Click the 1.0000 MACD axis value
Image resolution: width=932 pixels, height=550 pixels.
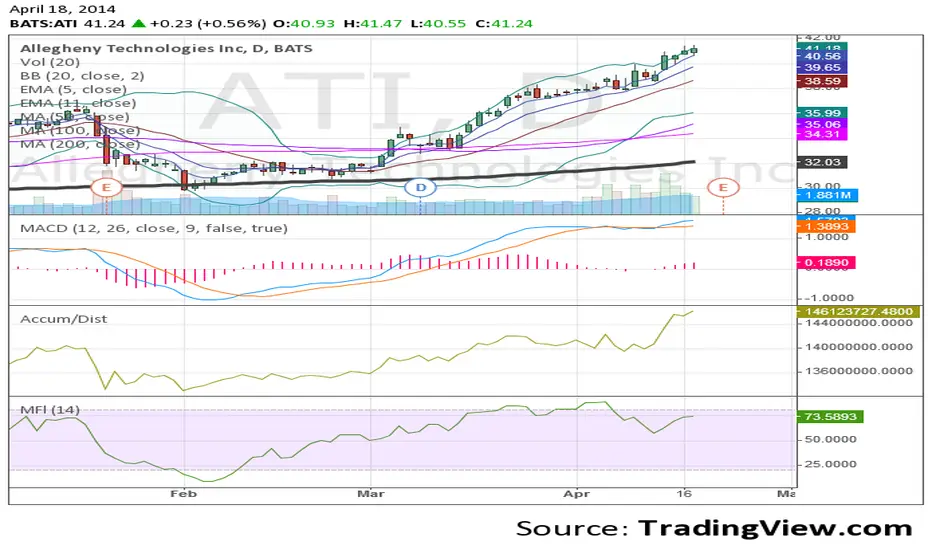tap(827, 237)
